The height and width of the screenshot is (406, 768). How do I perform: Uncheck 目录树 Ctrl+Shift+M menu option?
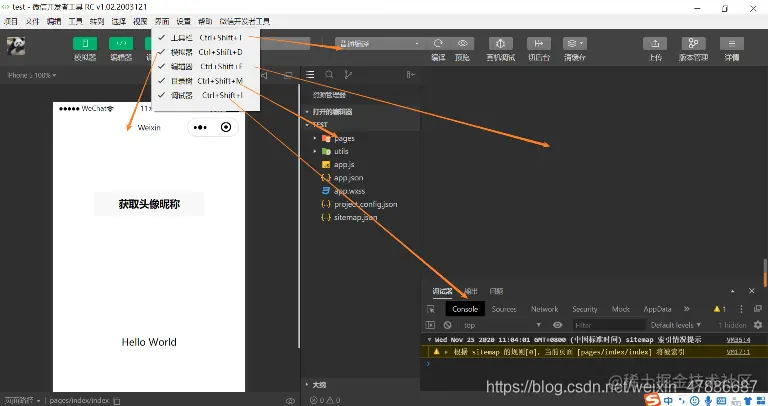(x=206, y=81)
